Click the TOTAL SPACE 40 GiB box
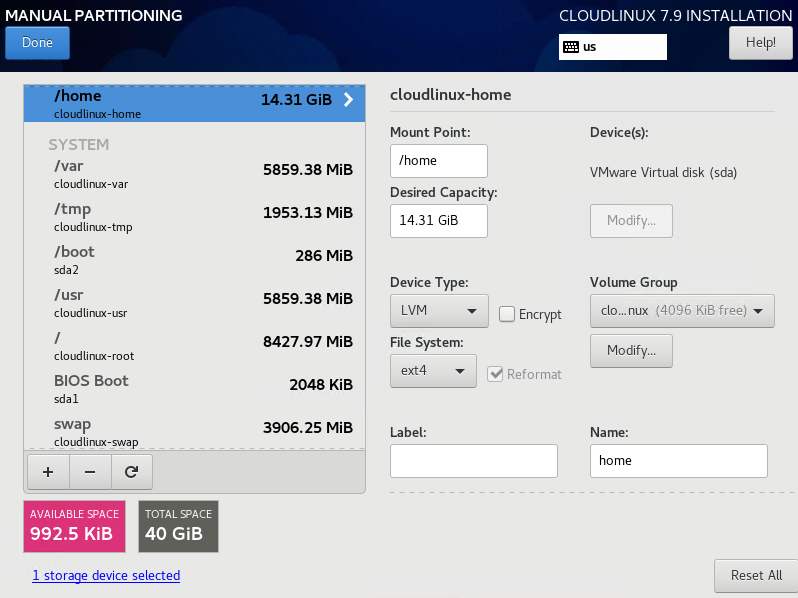Screen dimensions: 798x598 point(178,526)
